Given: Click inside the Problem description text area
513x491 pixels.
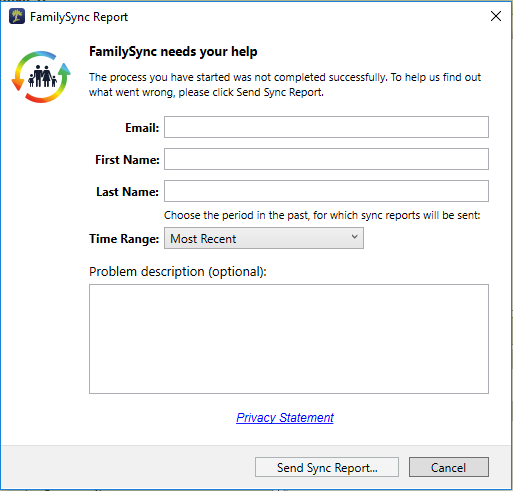Looking at the screenshot, I should point(289,339).
